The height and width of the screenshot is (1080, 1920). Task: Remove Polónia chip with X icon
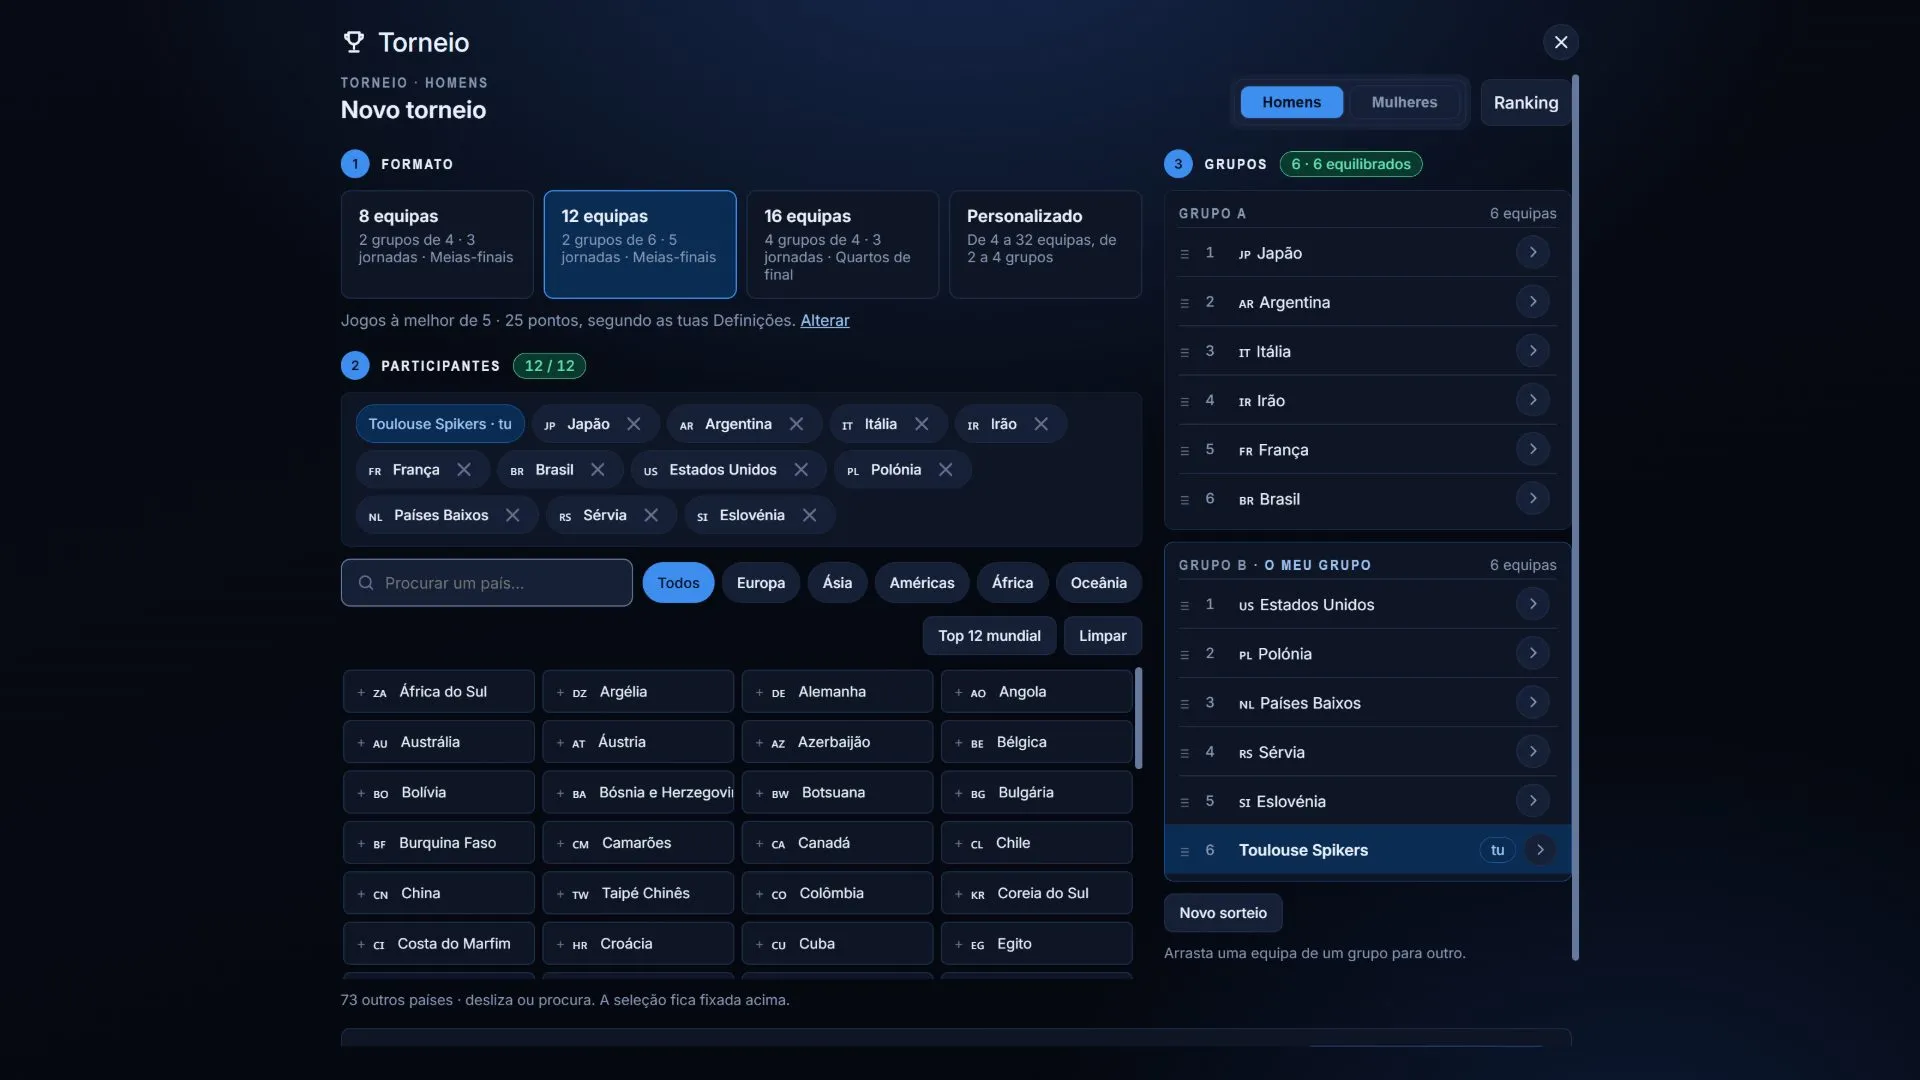click(x=946, y=470)
